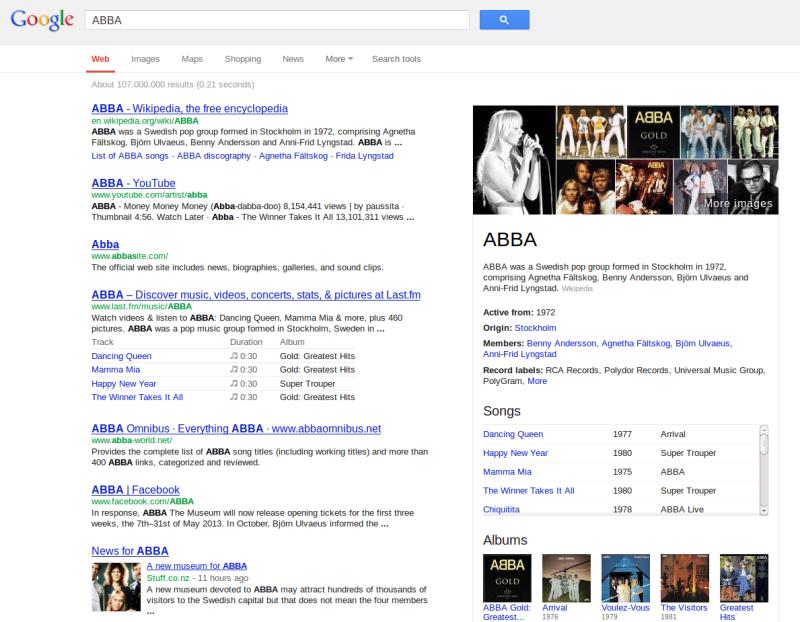The height and width of the screenshot is (622, 800).
Task: Open Mamma Mia in Last.fm track list
Action: [x=116, y=369]
